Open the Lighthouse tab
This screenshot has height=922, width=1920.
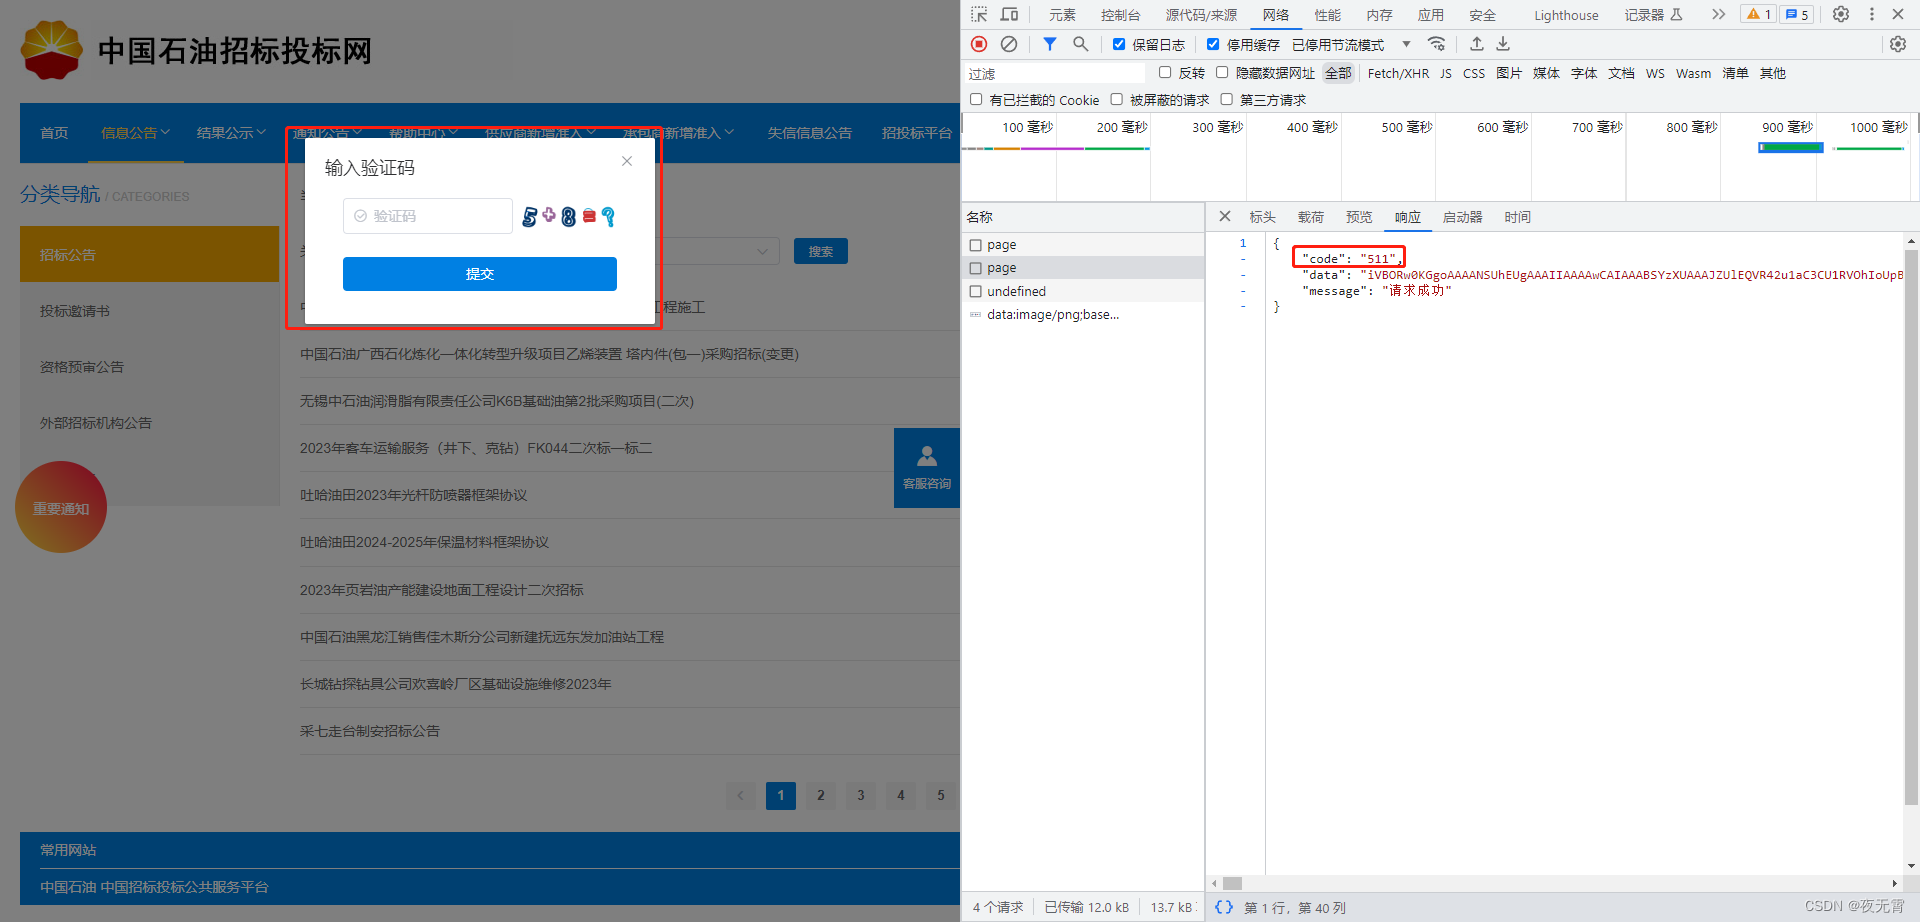pyautogui.click(x=1566, y=15)
